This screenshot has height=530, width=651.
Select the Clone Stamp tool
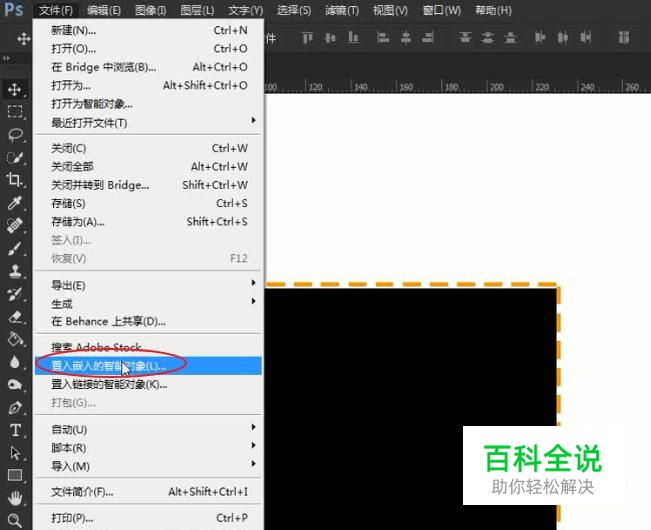(x=15, y=271)
